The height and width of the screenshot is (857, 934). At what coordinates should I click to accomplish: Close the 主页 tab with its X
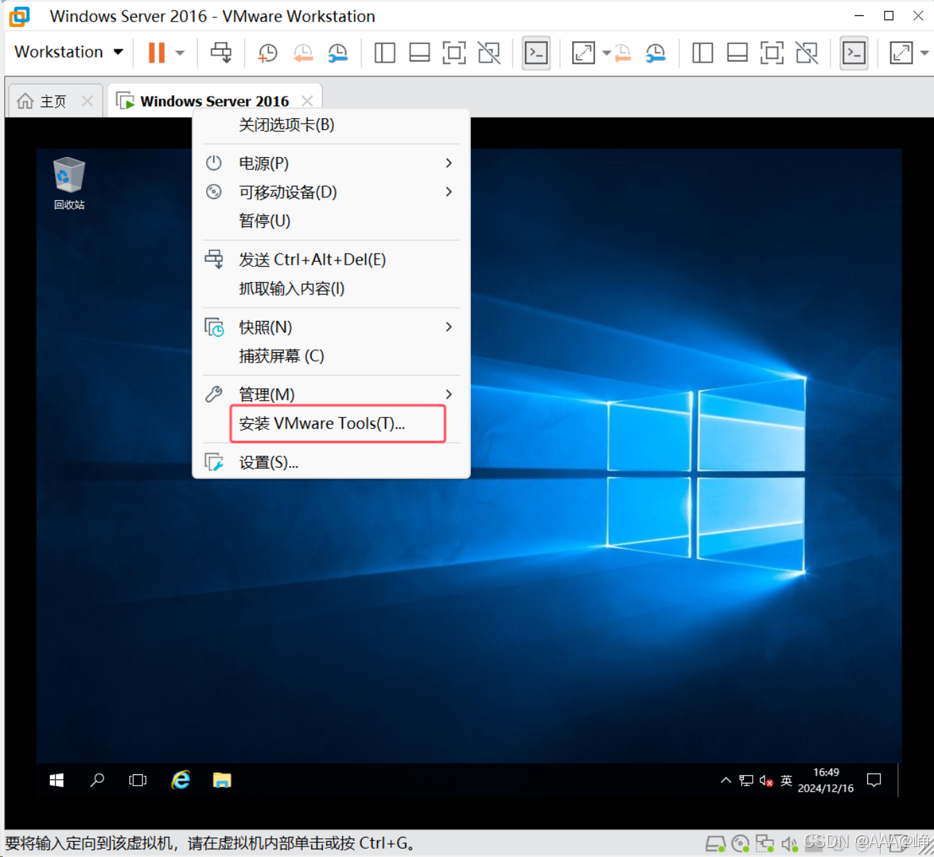tap(87, 101)
